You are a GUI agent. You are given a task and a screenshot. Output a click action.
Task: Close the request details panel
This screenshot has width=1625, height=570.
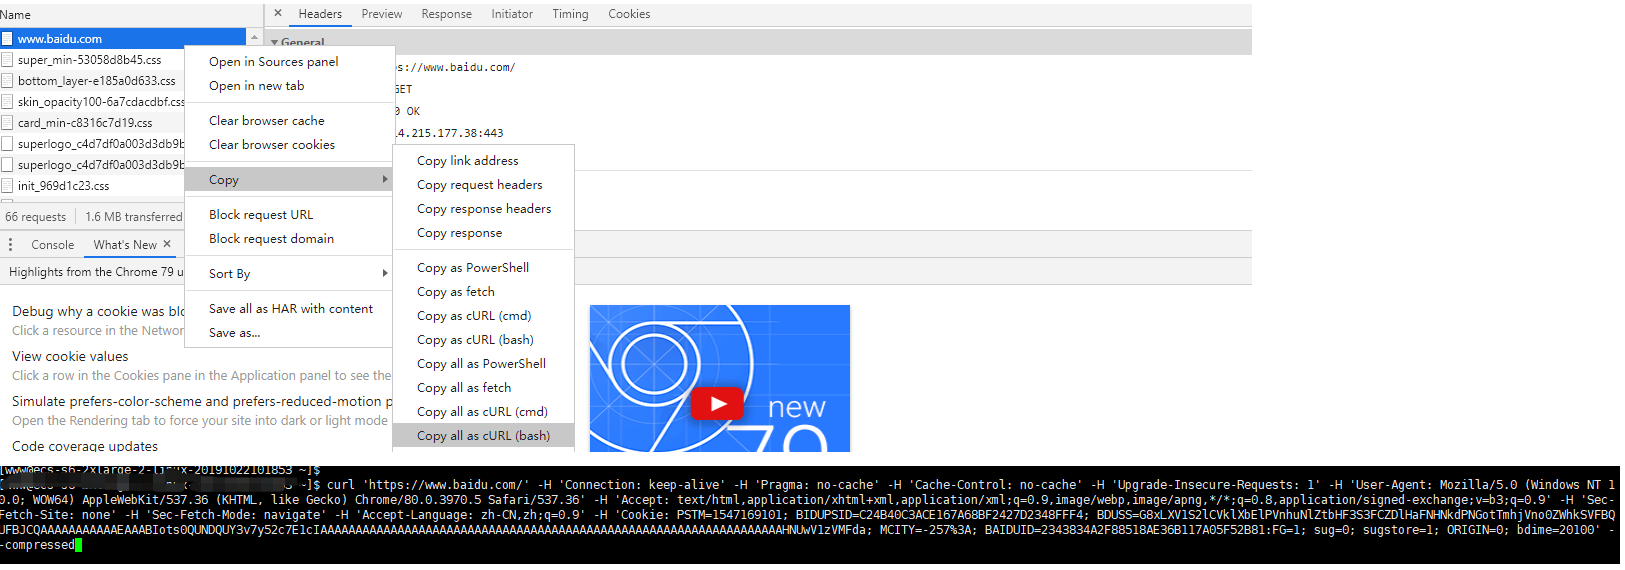pos(278,14)
